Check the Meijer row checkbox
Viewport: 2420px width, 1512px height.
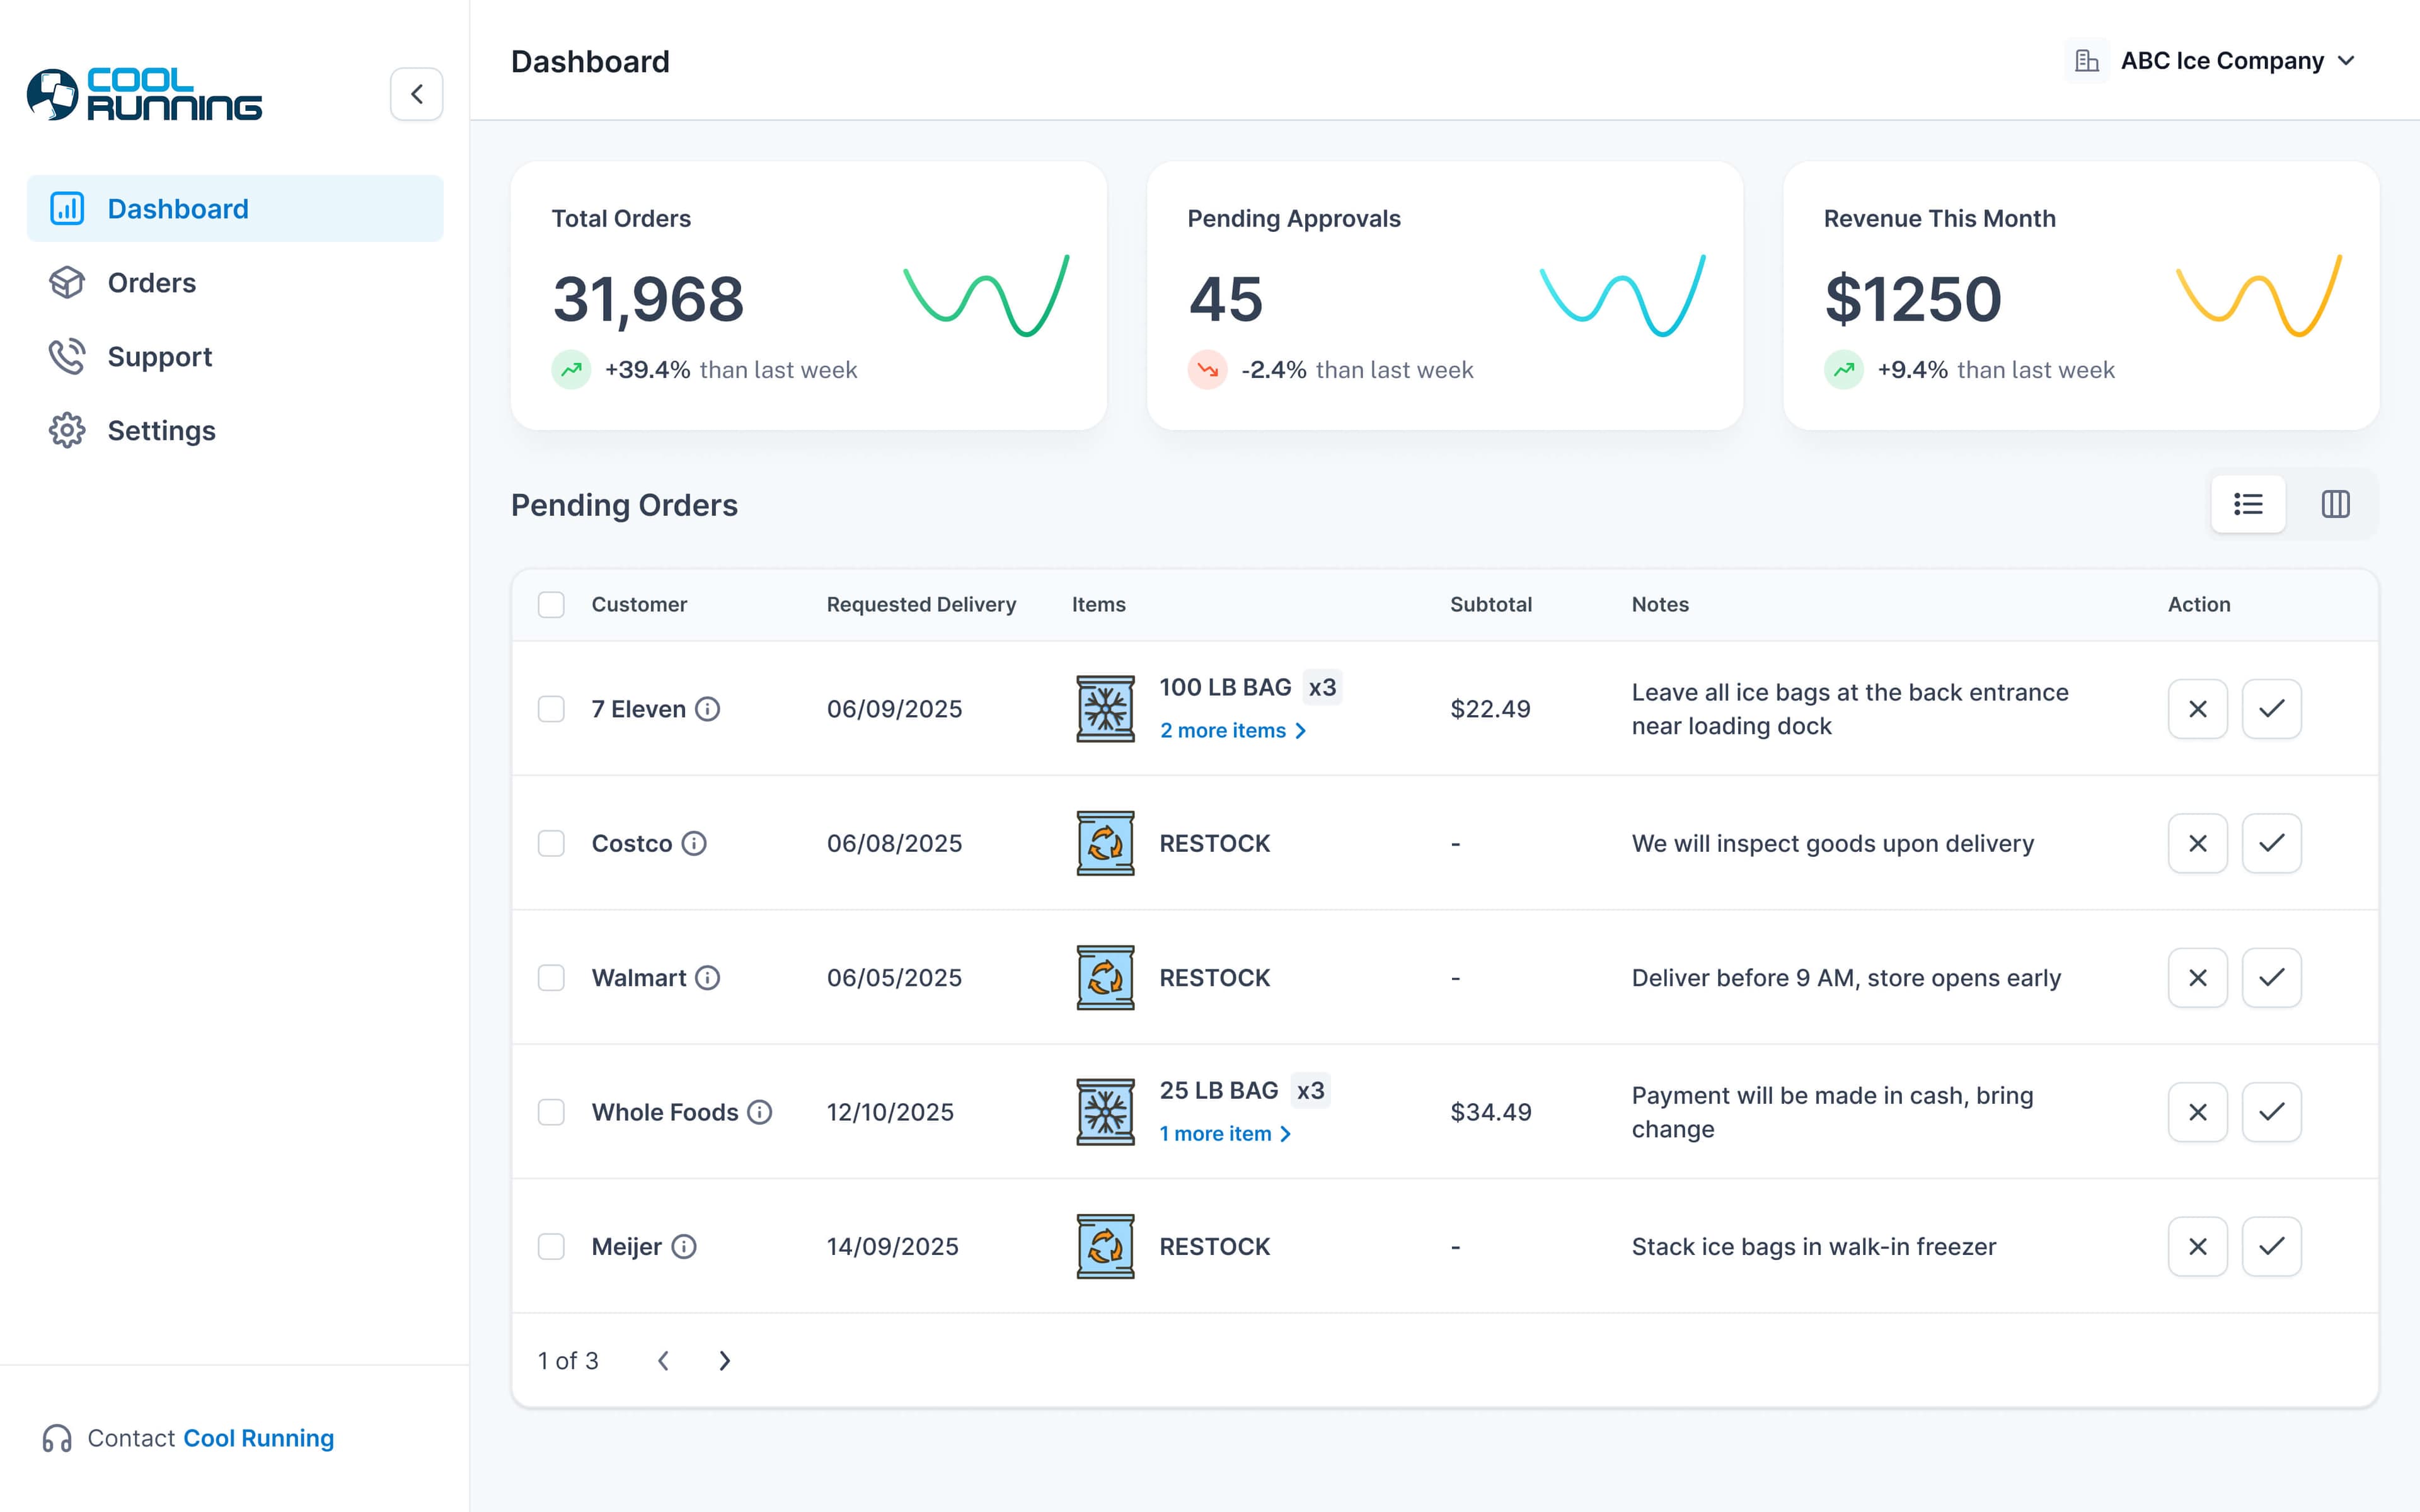coord(551,1246)
